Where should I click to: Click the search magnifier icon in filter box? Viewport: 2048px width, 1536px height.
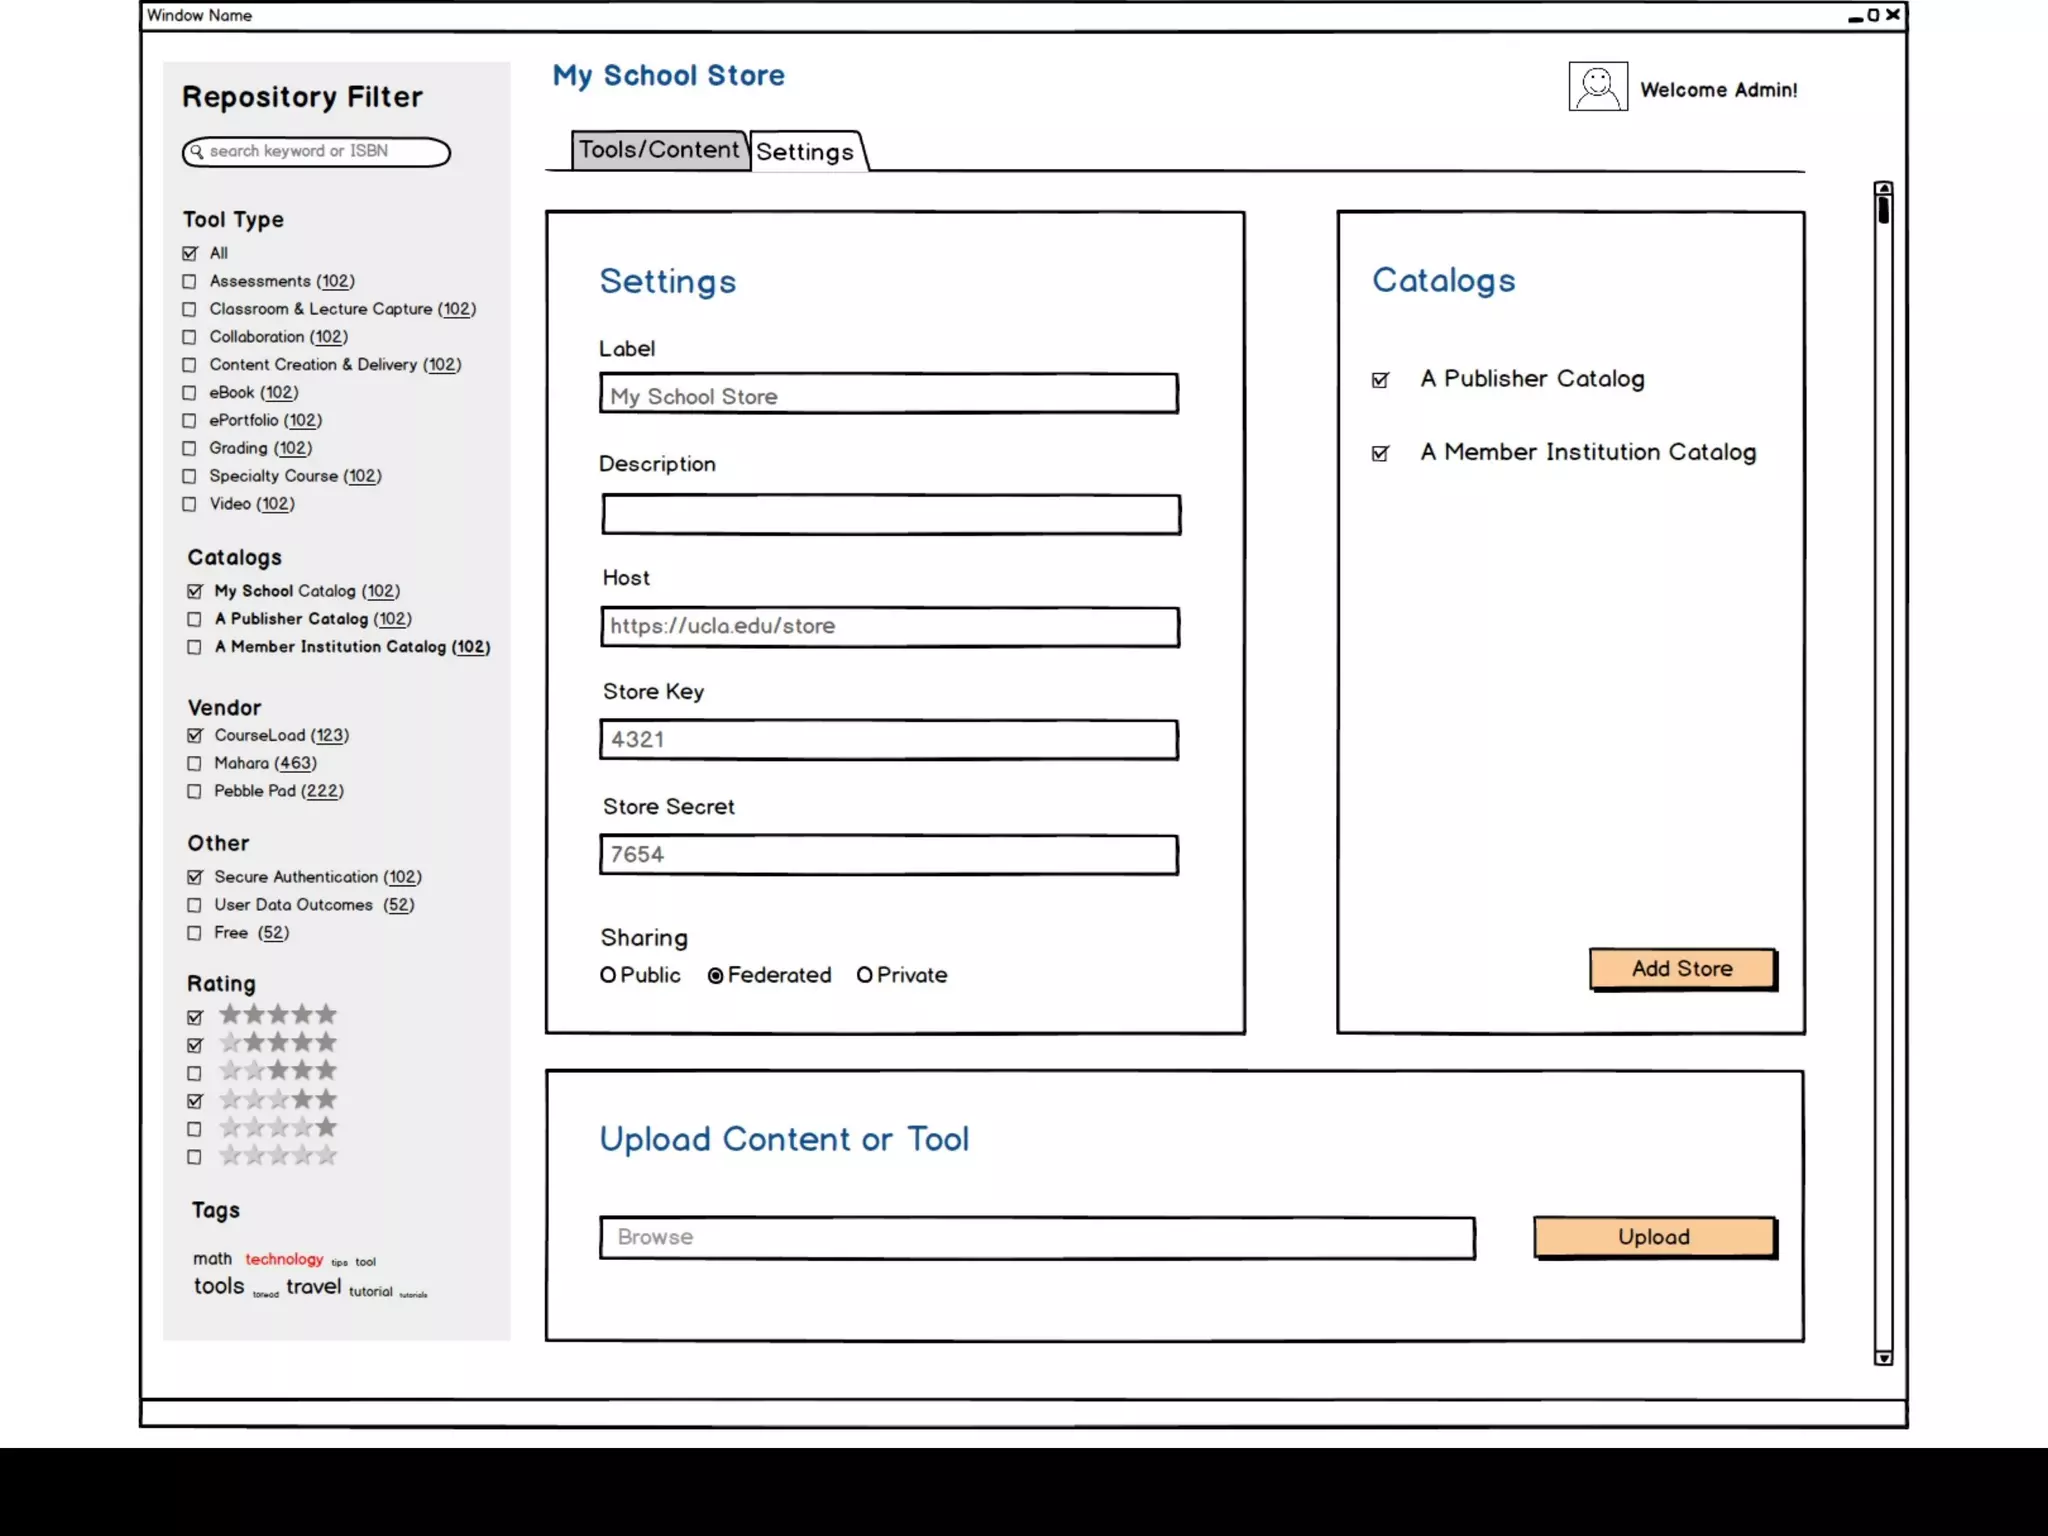pos(197,152)
